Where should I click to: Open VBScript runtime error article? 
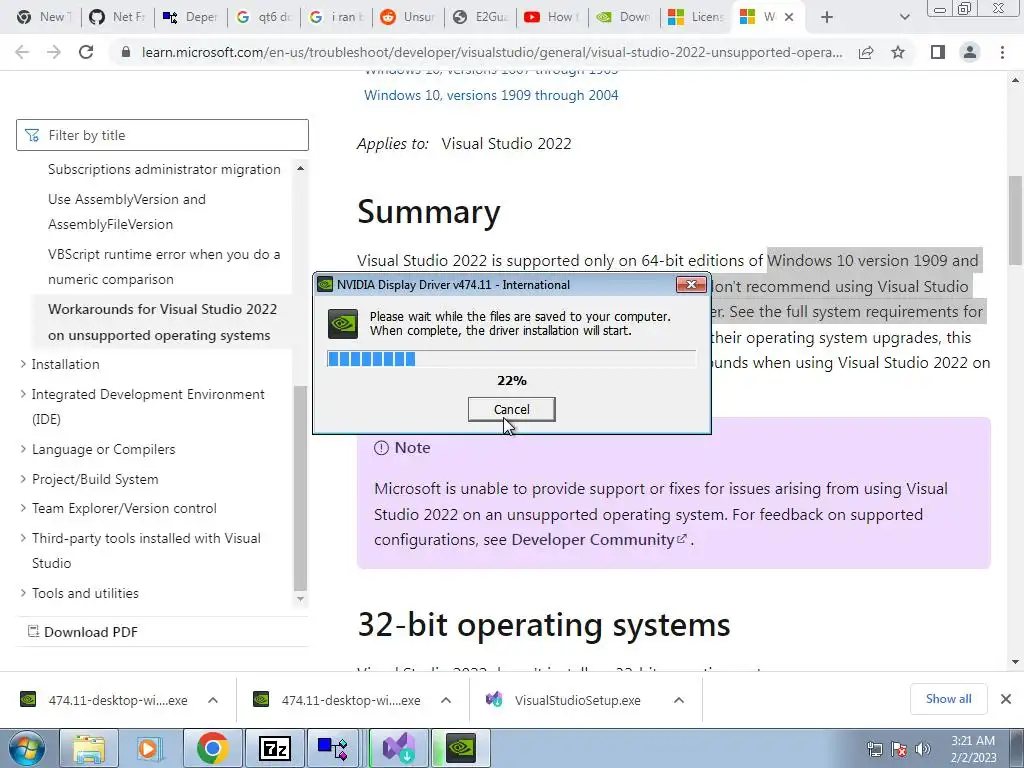point(164,266)
